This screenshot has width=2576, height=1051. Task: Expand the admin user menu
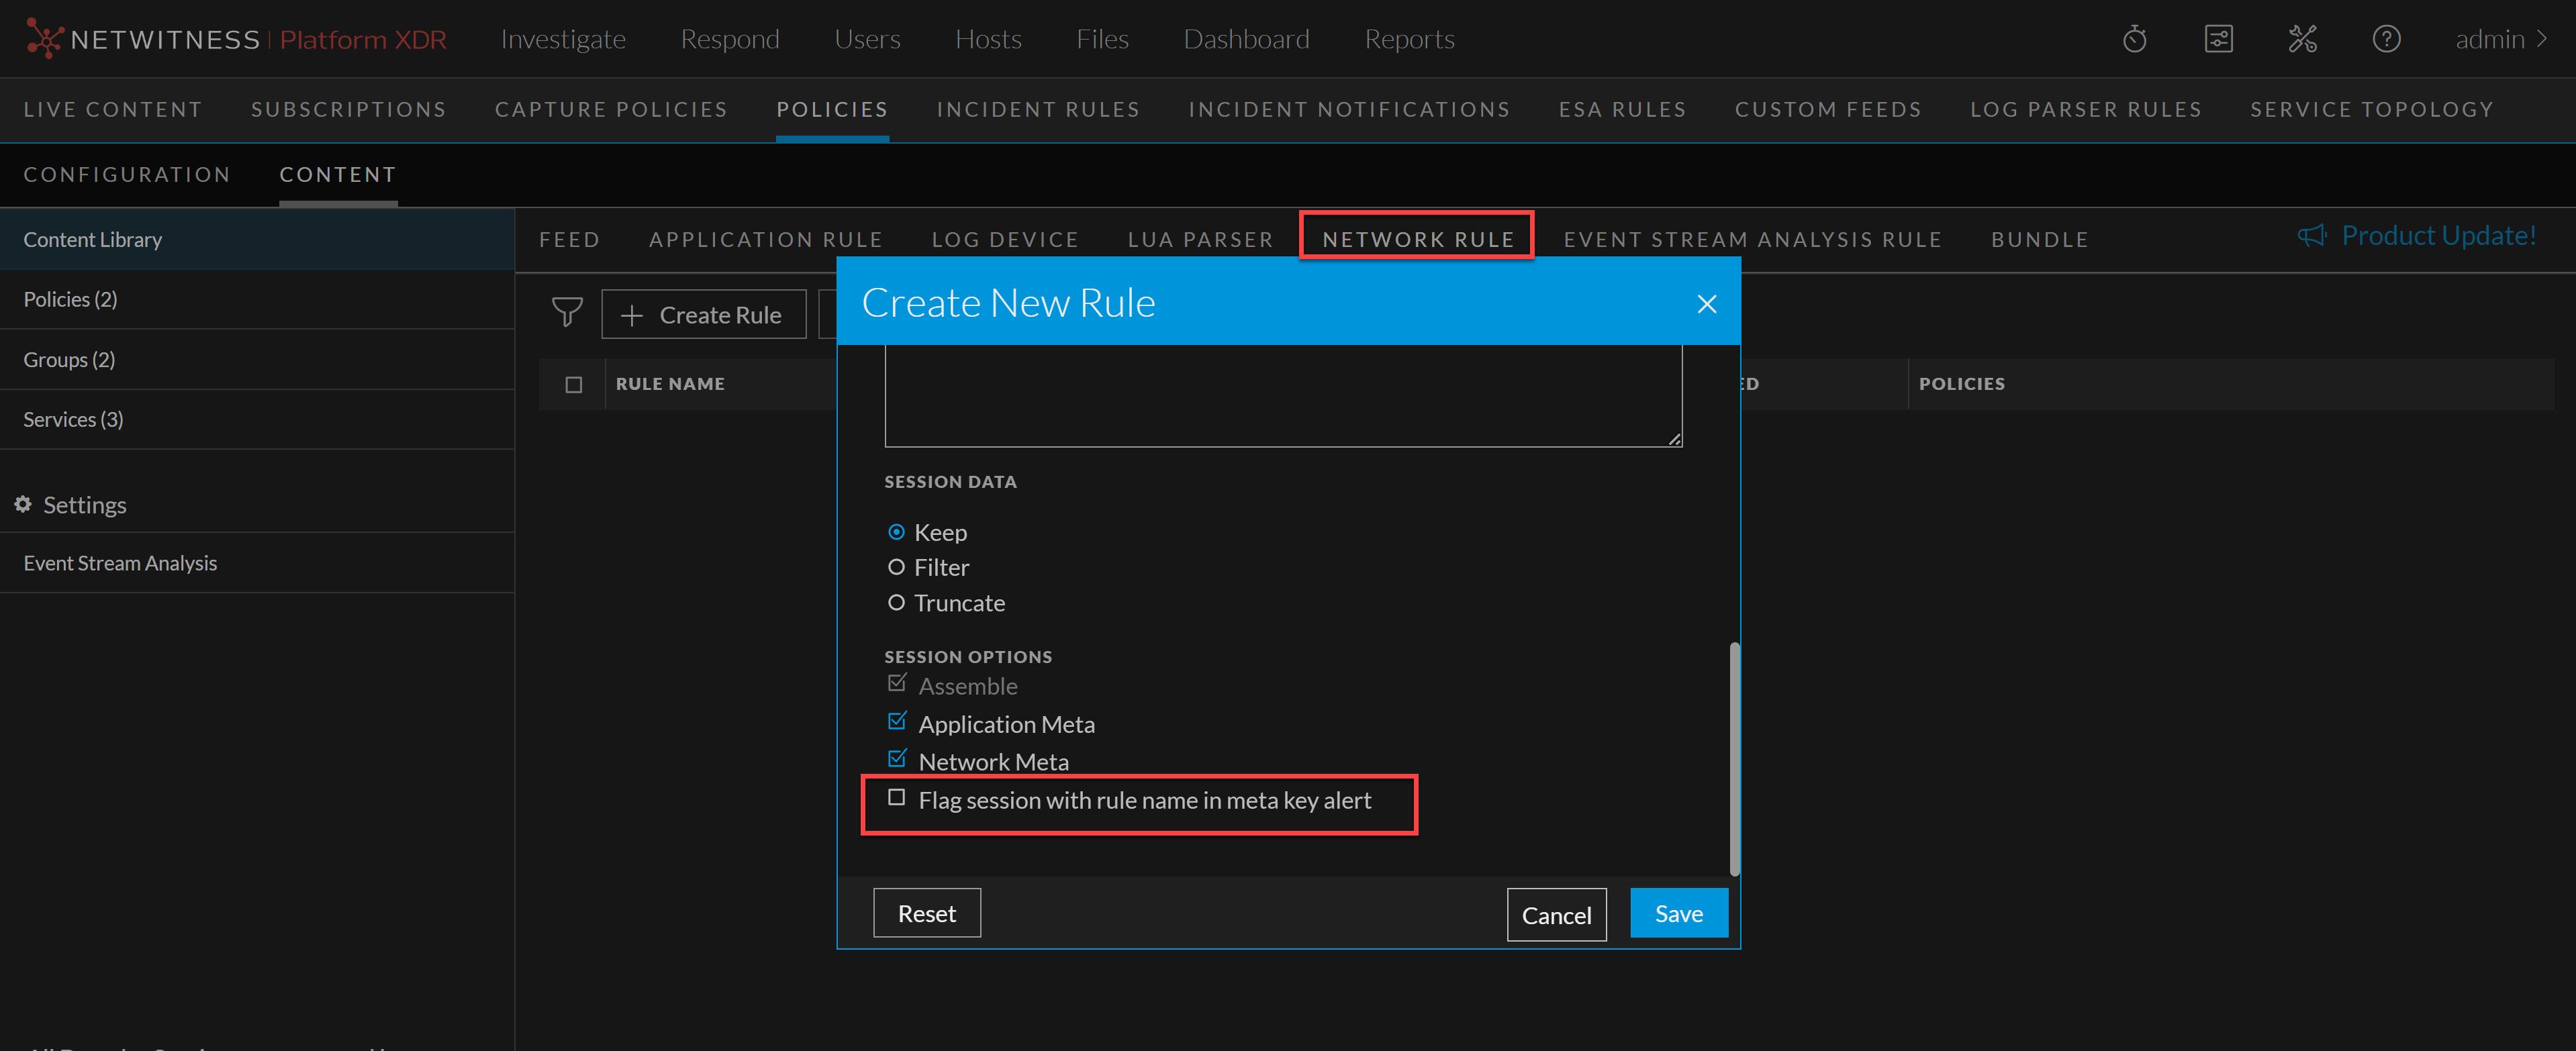[2500, 39]
